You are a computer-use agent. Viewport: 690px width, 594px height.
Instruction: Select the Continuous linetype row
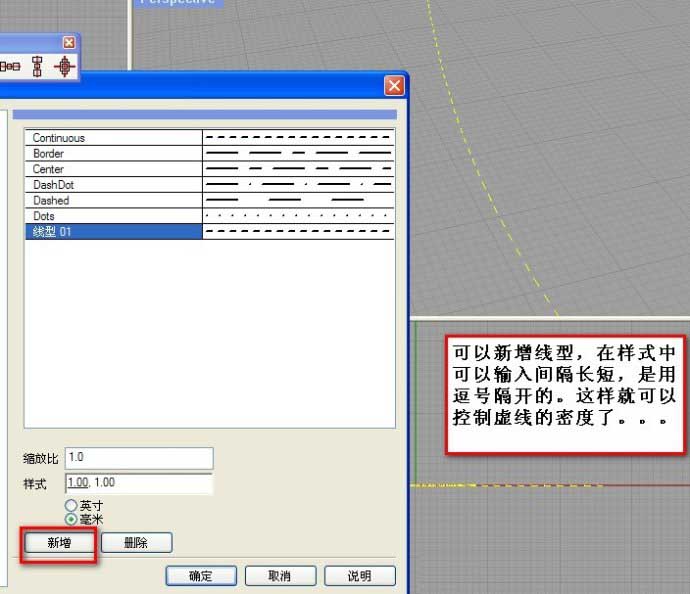[209, 138]
